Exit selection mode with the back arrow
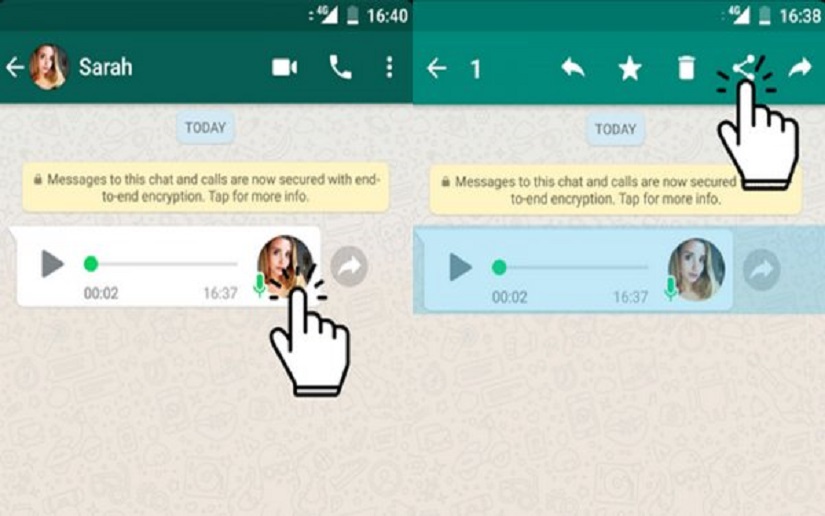This screenshot has height=516, width=825. [x=437, y=68]
